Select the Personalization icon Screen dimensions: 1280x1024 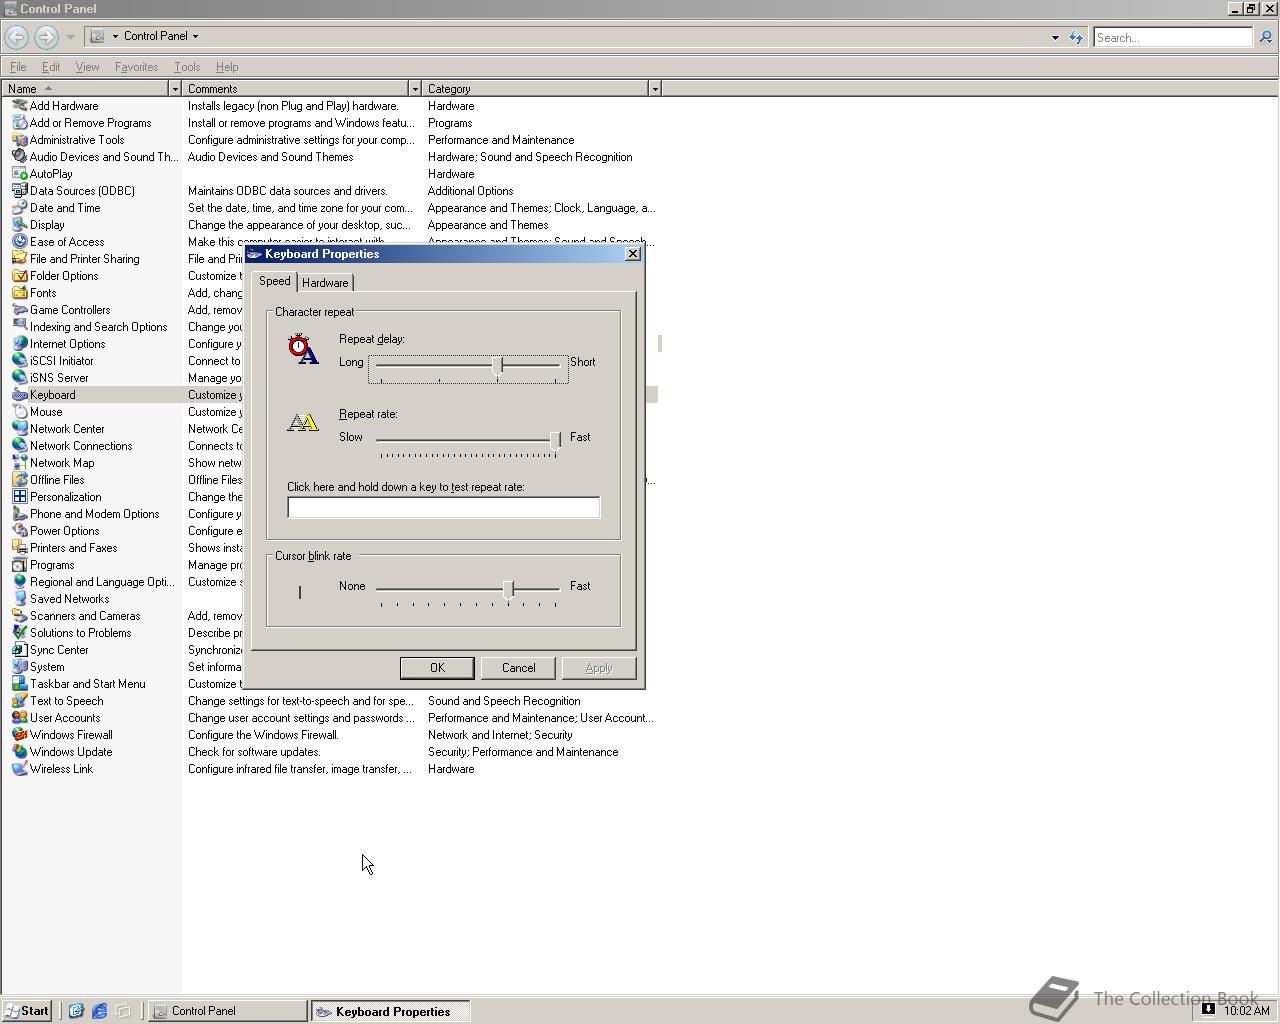(x=19, y=497)
